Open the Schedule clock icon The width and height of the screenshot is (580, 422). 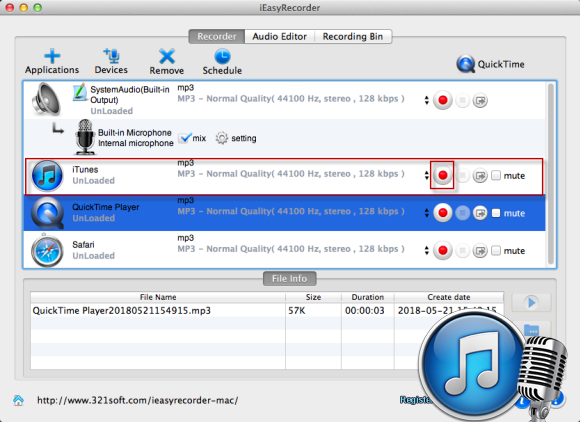[222, 57]
